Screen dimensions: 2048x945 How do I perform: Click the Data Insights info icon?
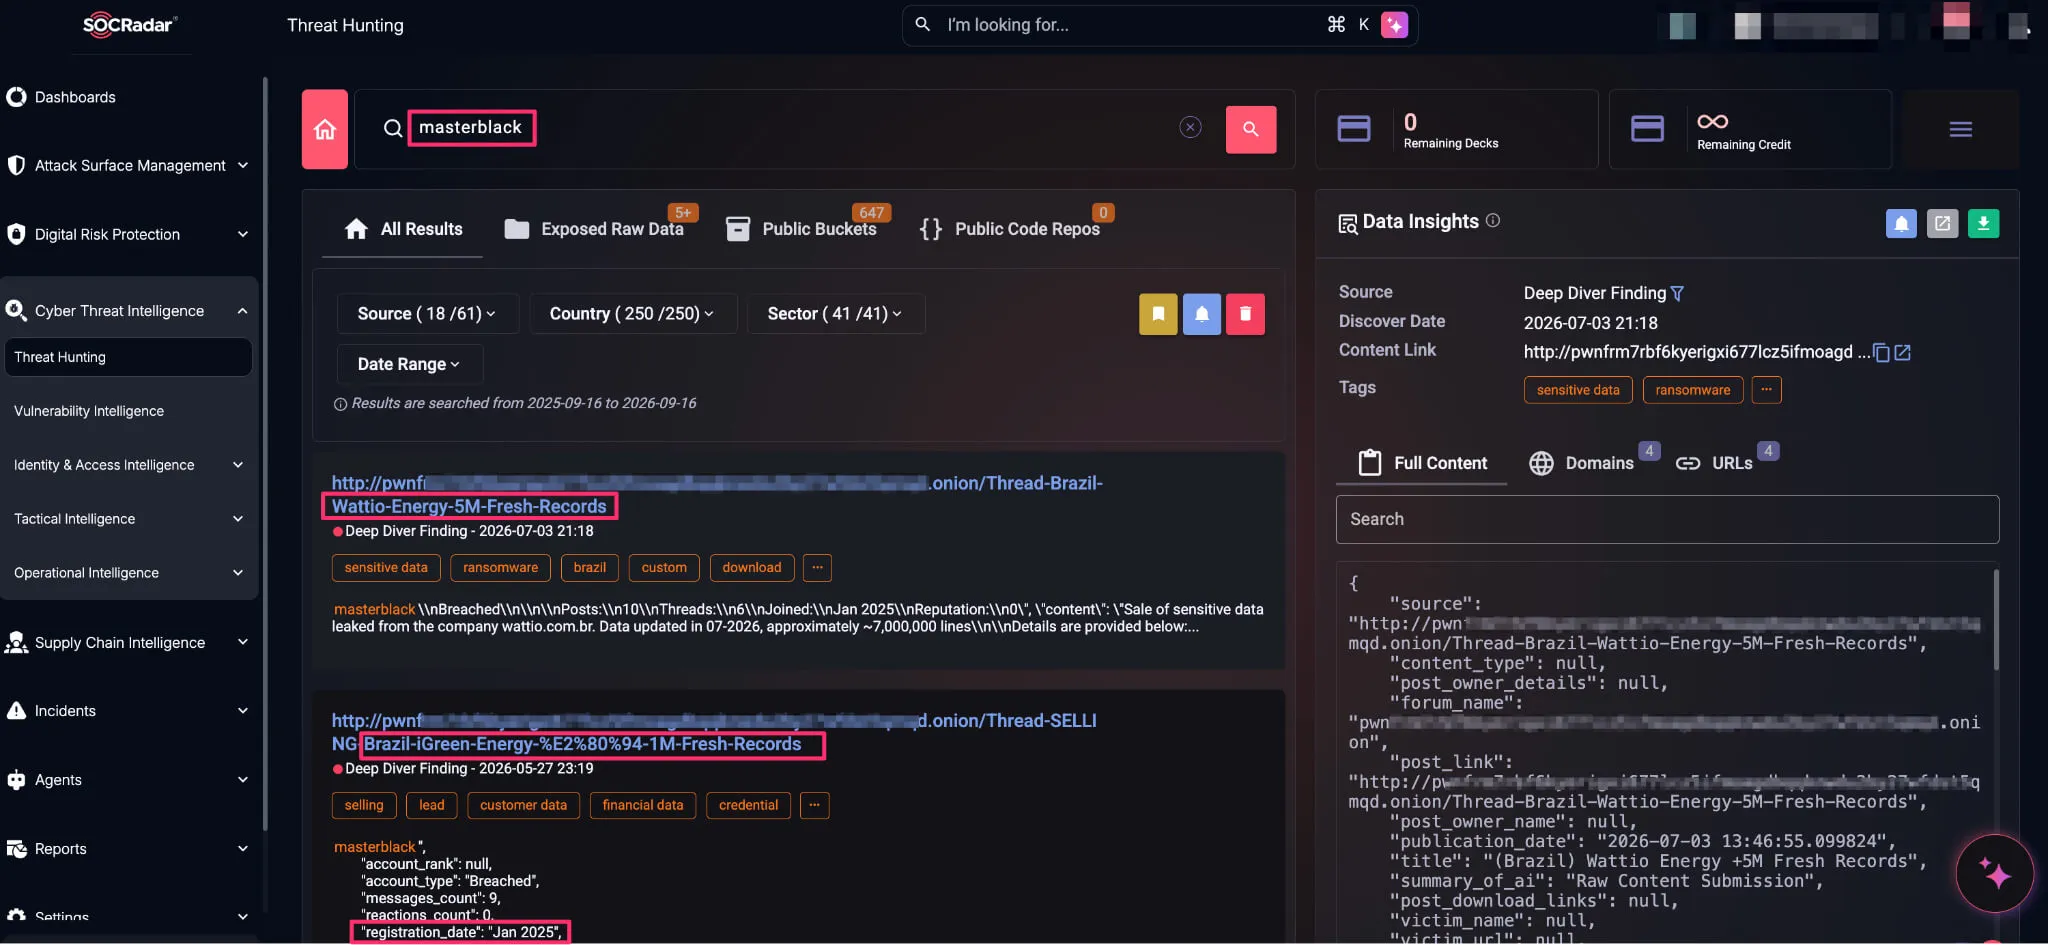point(1492,220)
